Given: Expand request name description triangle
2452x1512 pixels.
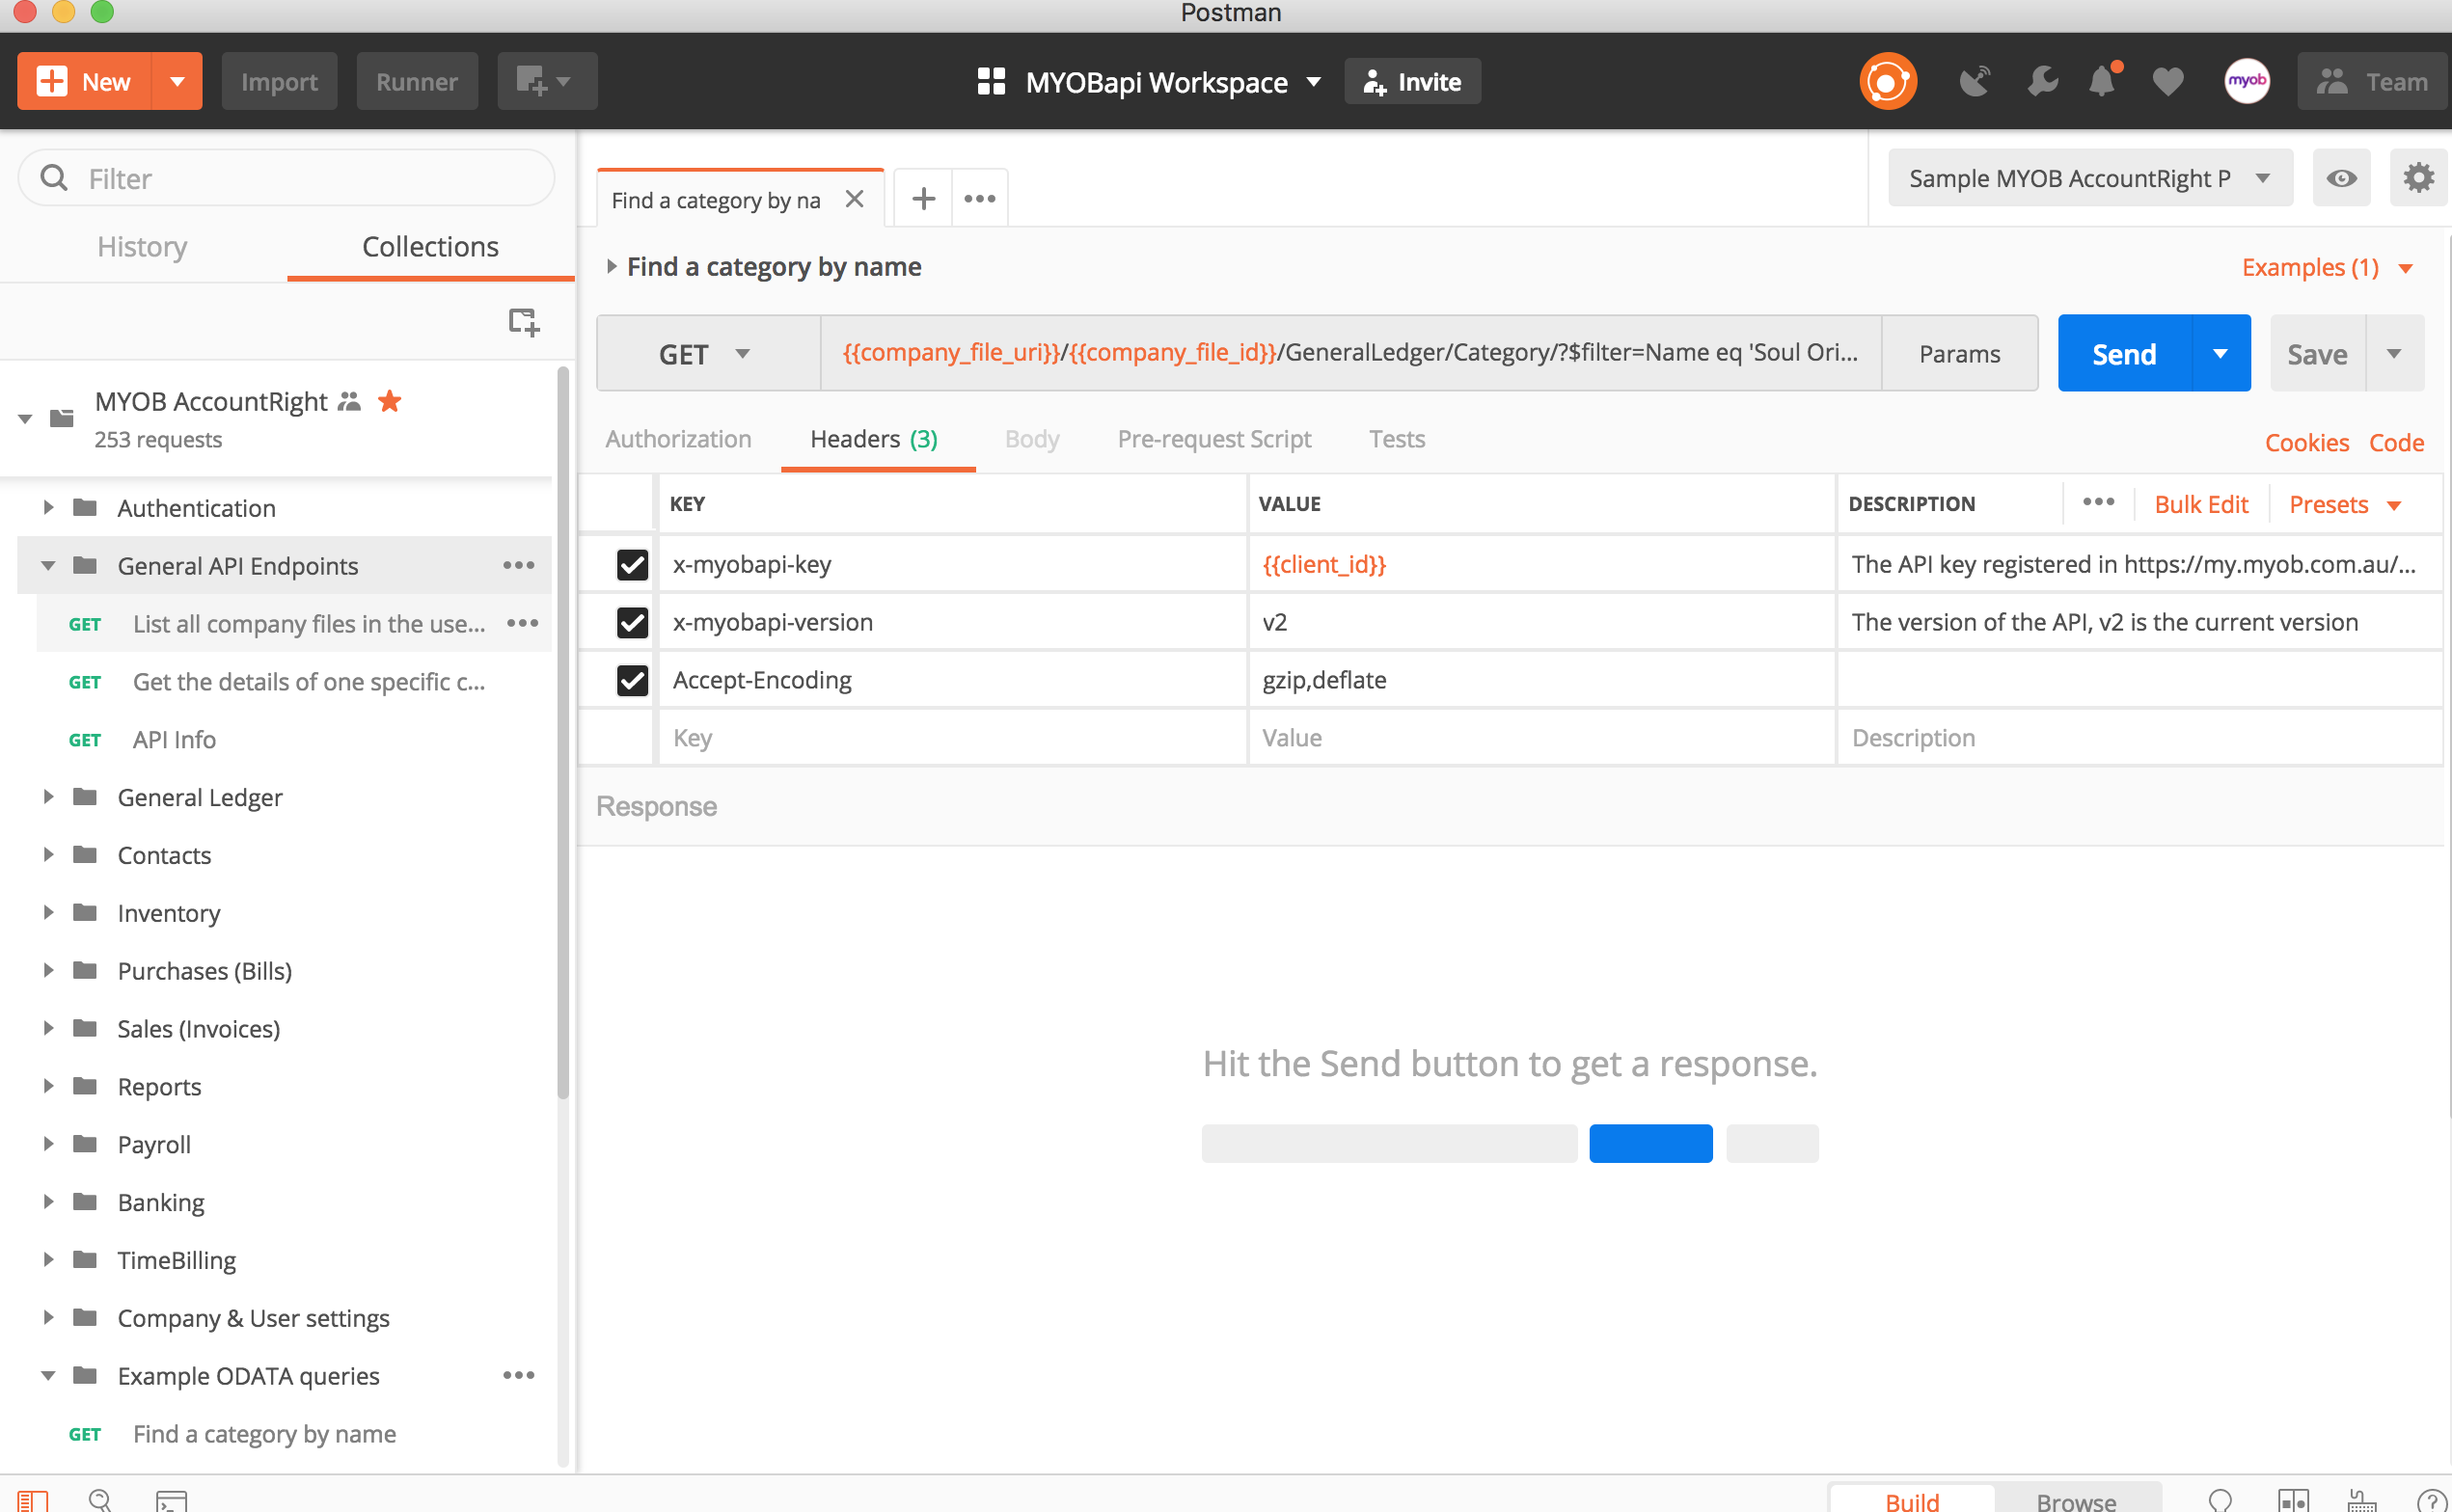Looking at the screenshot, I should [611, 266].
